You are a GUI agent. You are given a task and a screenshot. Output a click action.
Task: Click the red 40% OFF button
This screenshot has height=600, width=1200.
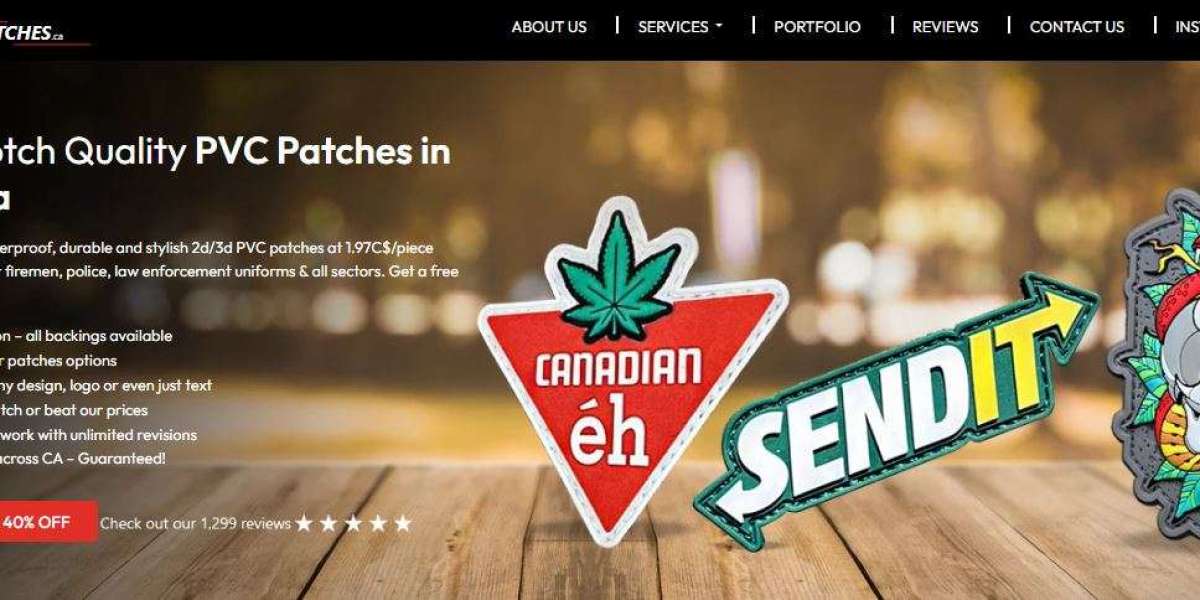pos(48,522)
